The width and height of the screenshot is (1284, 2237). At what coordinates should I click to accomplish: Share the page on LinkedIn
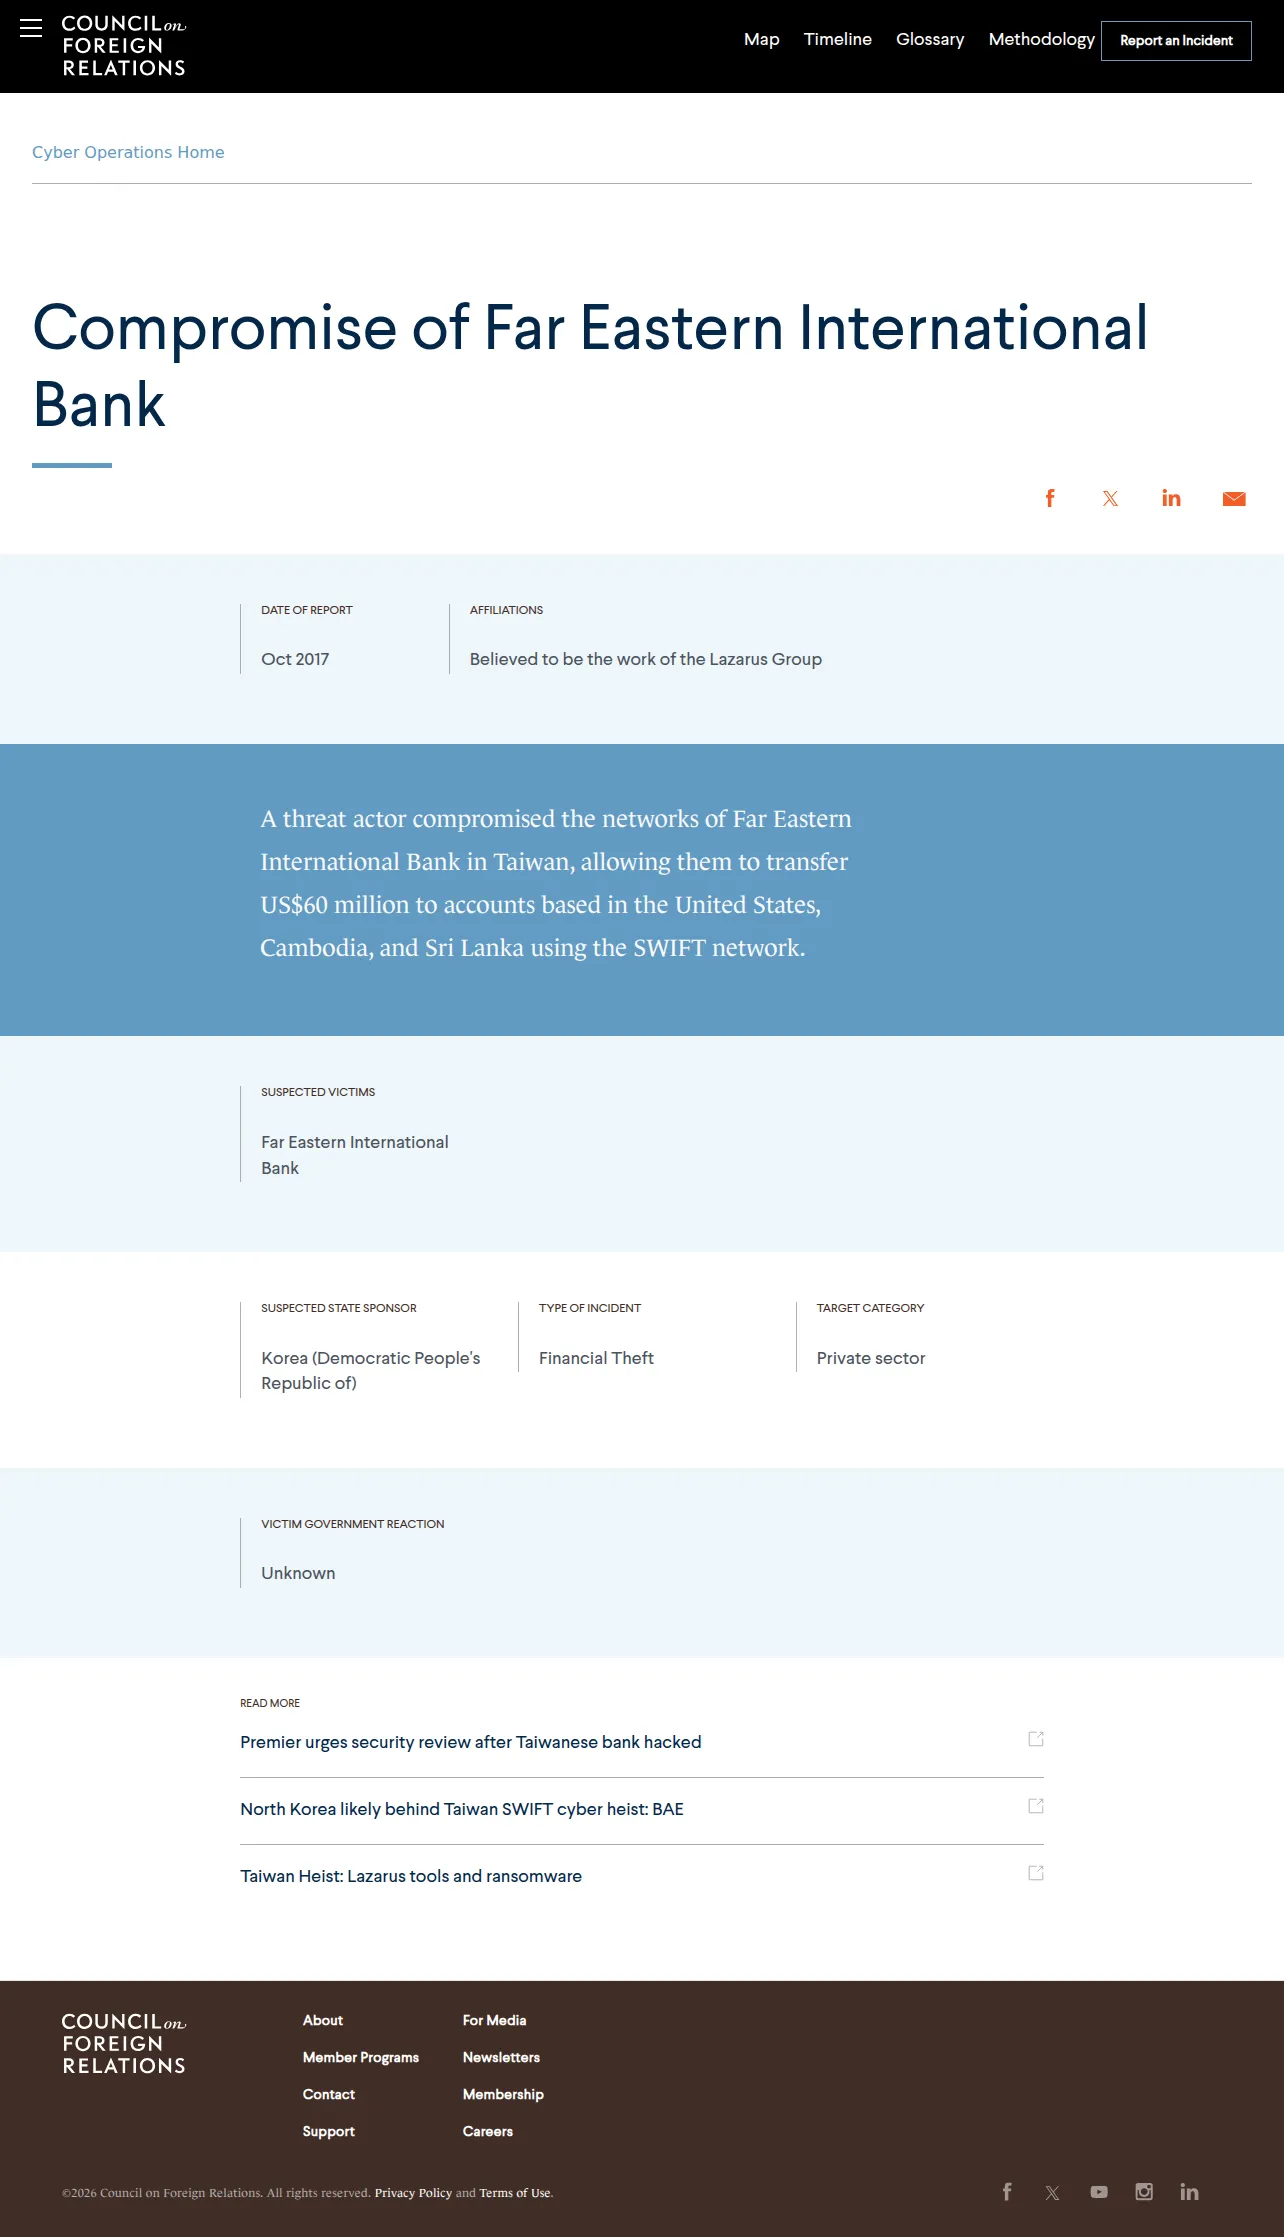[1171, 498]
